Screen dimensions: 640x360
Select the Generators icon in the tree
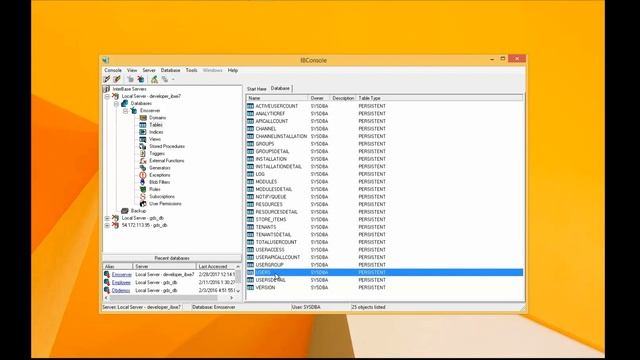(143, 168)
